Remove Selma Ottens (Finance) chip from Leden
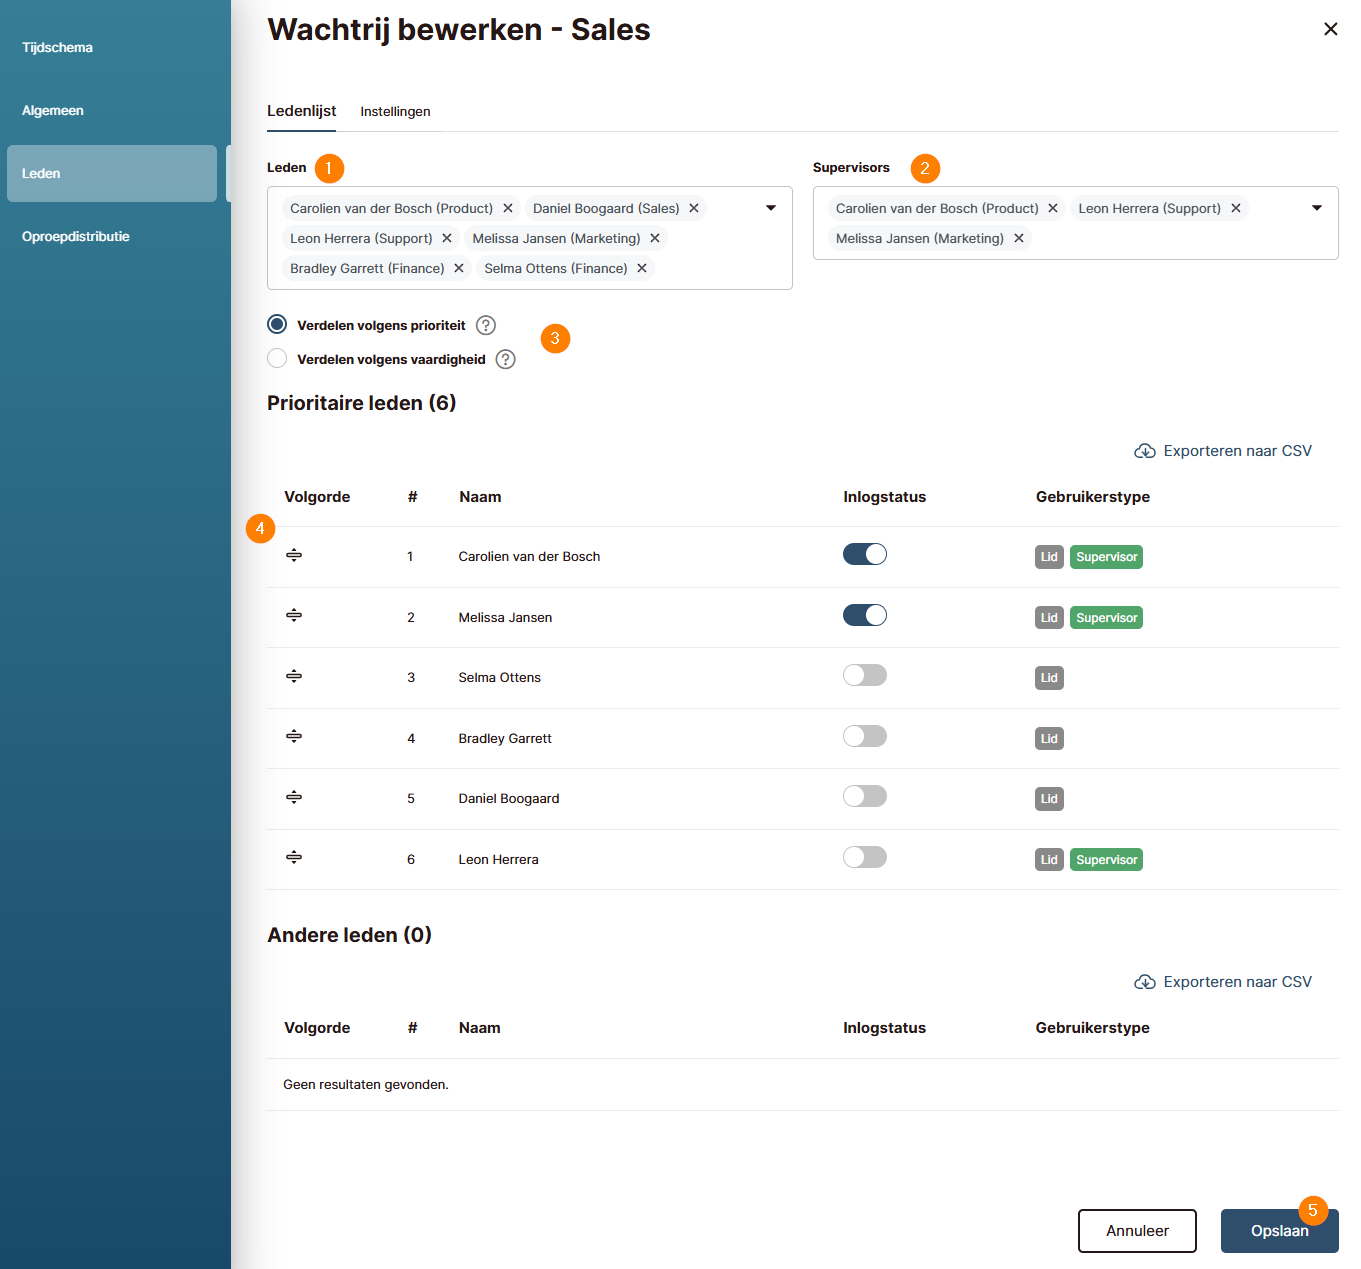 tap(642, 268)
